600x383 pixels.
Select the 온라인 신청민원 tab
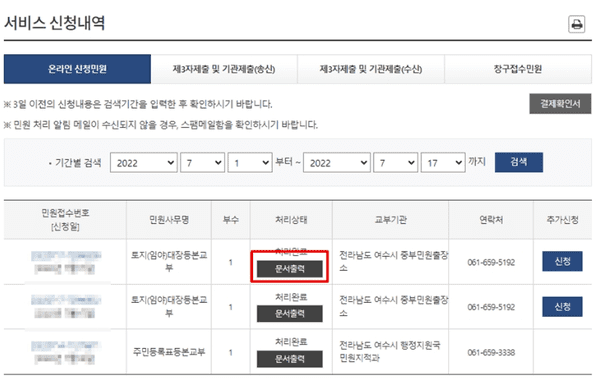pos(77,69)
